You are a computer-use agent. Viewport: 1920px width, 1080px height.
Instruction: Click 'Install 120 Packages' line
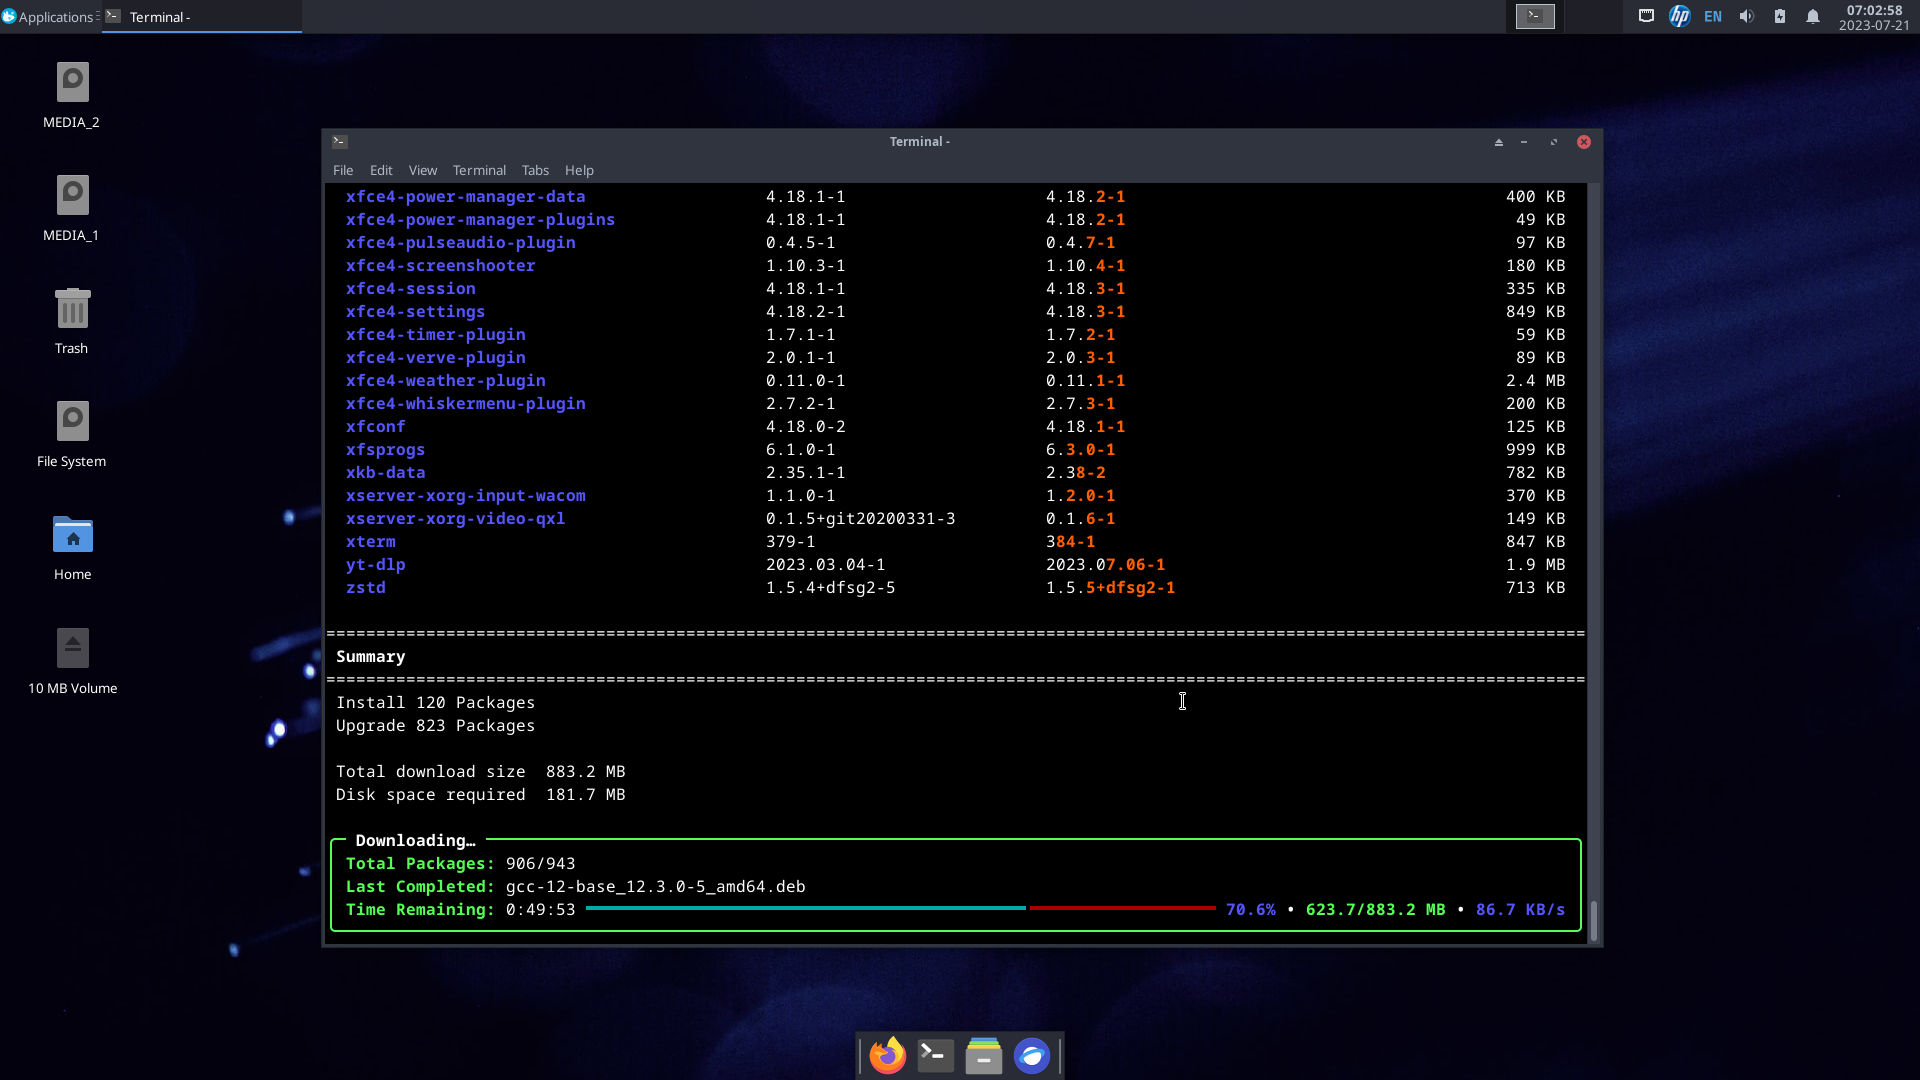[436, 703]
